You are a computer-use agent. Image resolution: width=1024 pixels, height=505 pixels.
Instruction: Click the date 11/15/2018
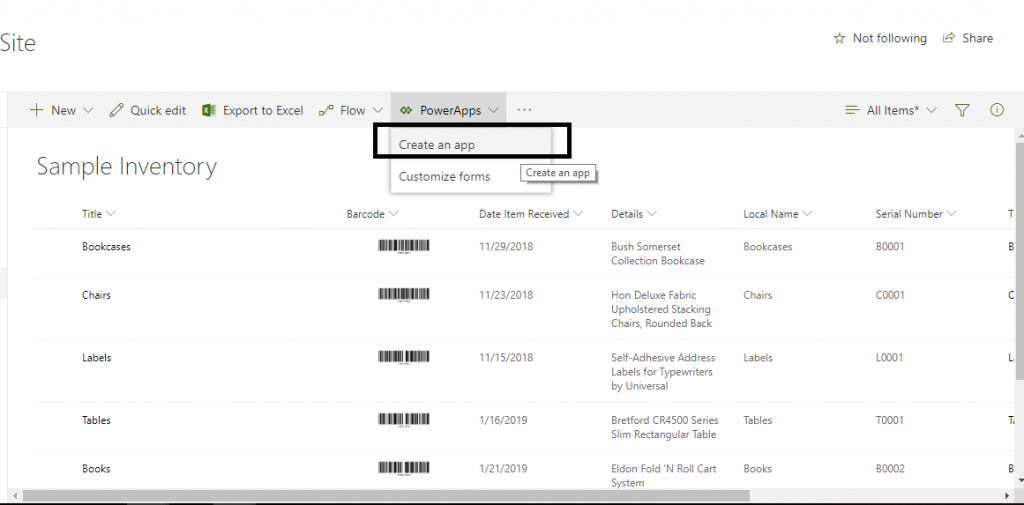pyautogui.click(x=506, y=357)
